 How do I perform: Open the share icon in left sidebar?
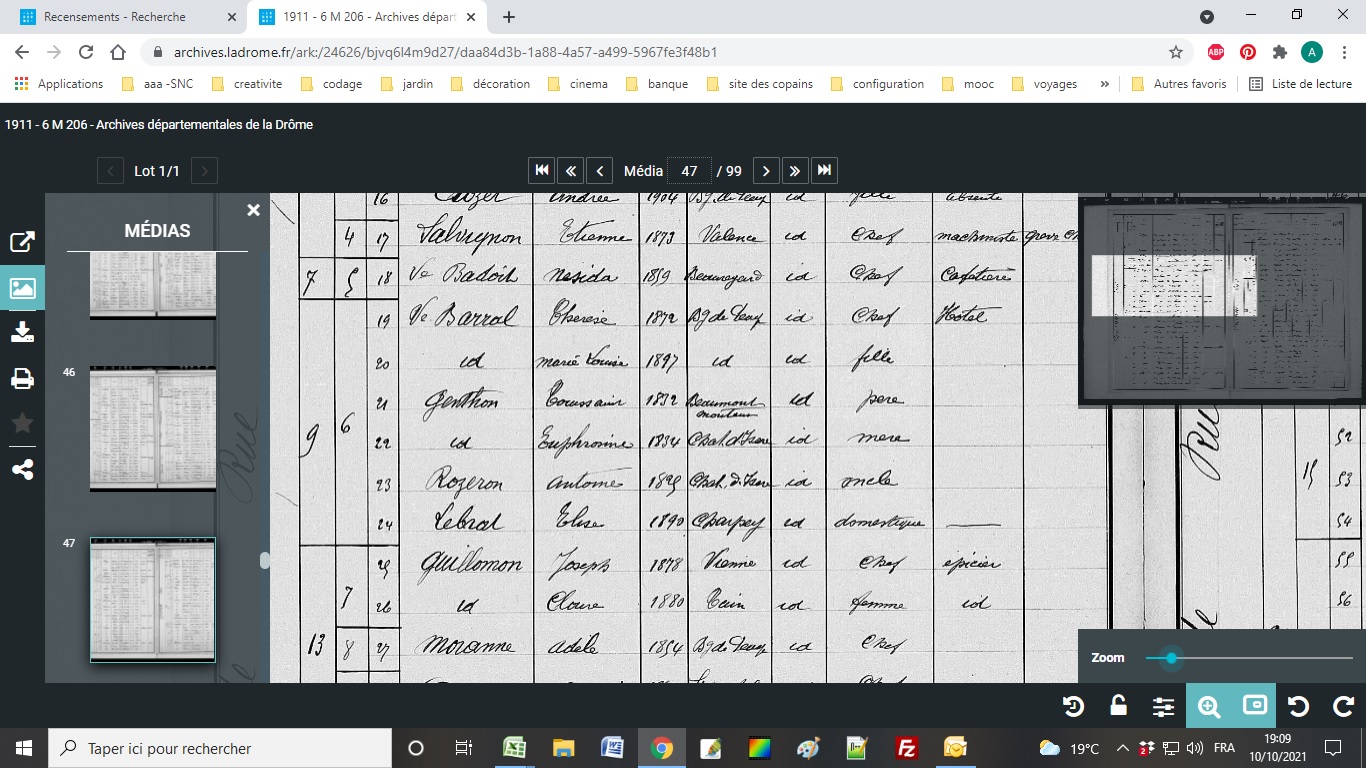(22, 470)
